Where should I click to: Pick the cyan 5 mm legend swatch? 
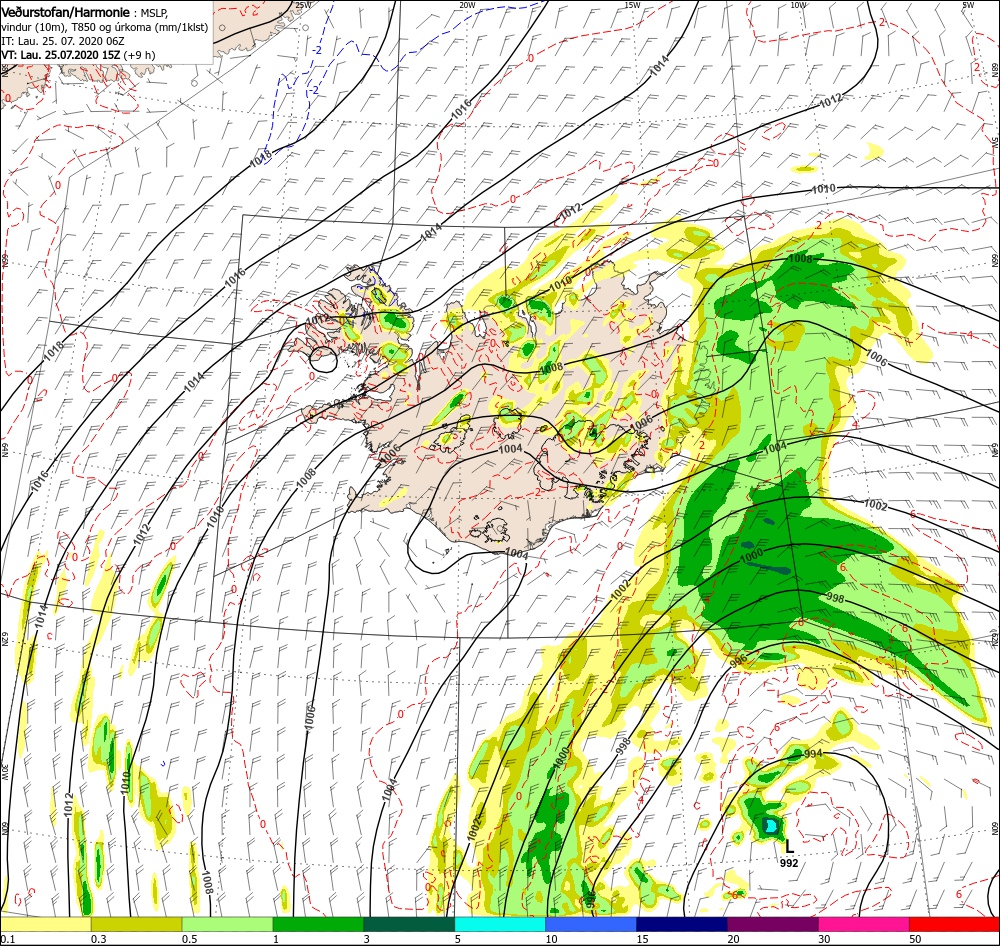(x=500, y=924)
